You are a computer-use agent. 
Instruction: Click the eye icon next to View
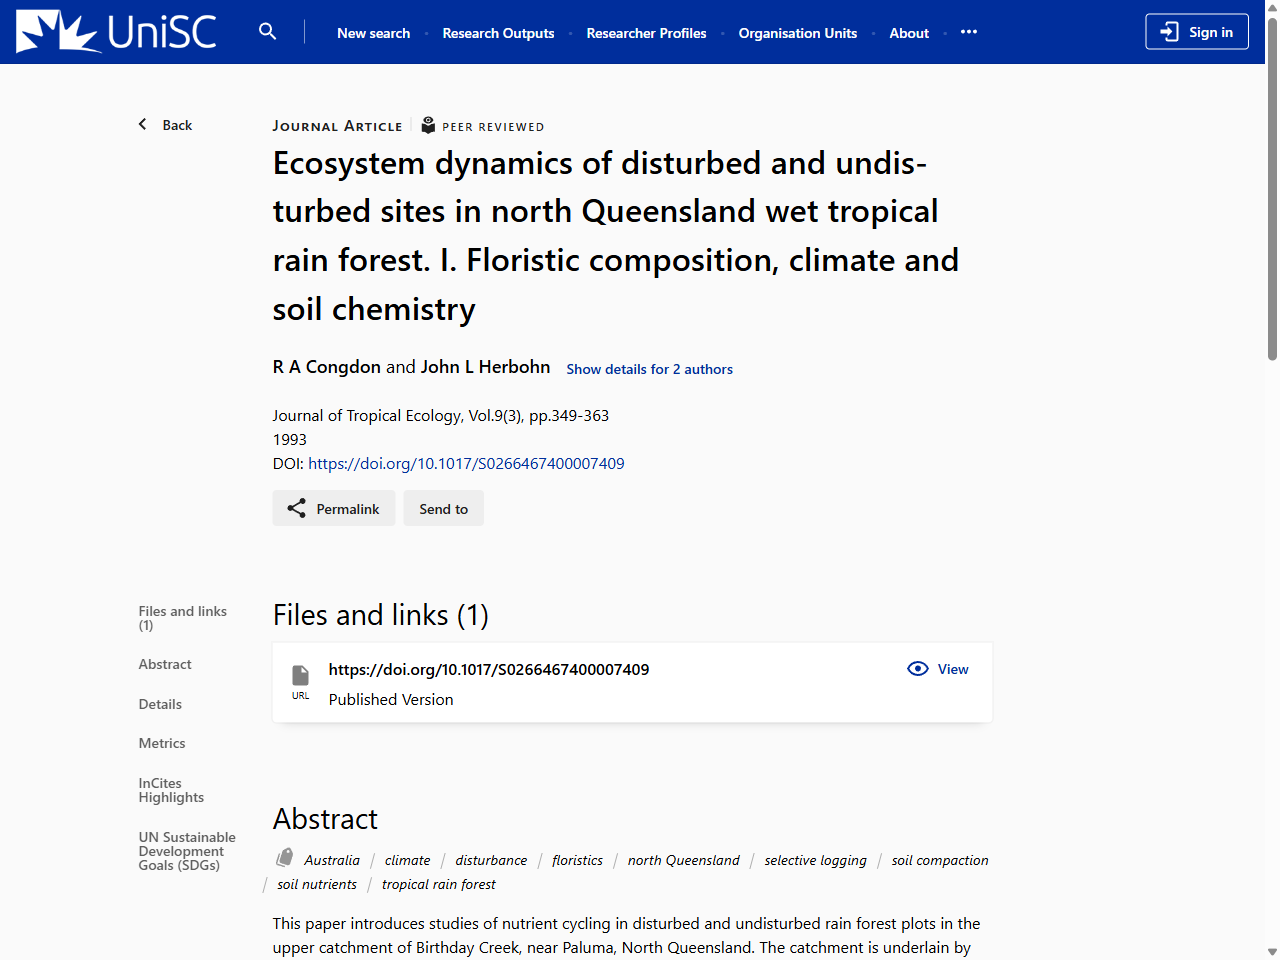point(917,668)
